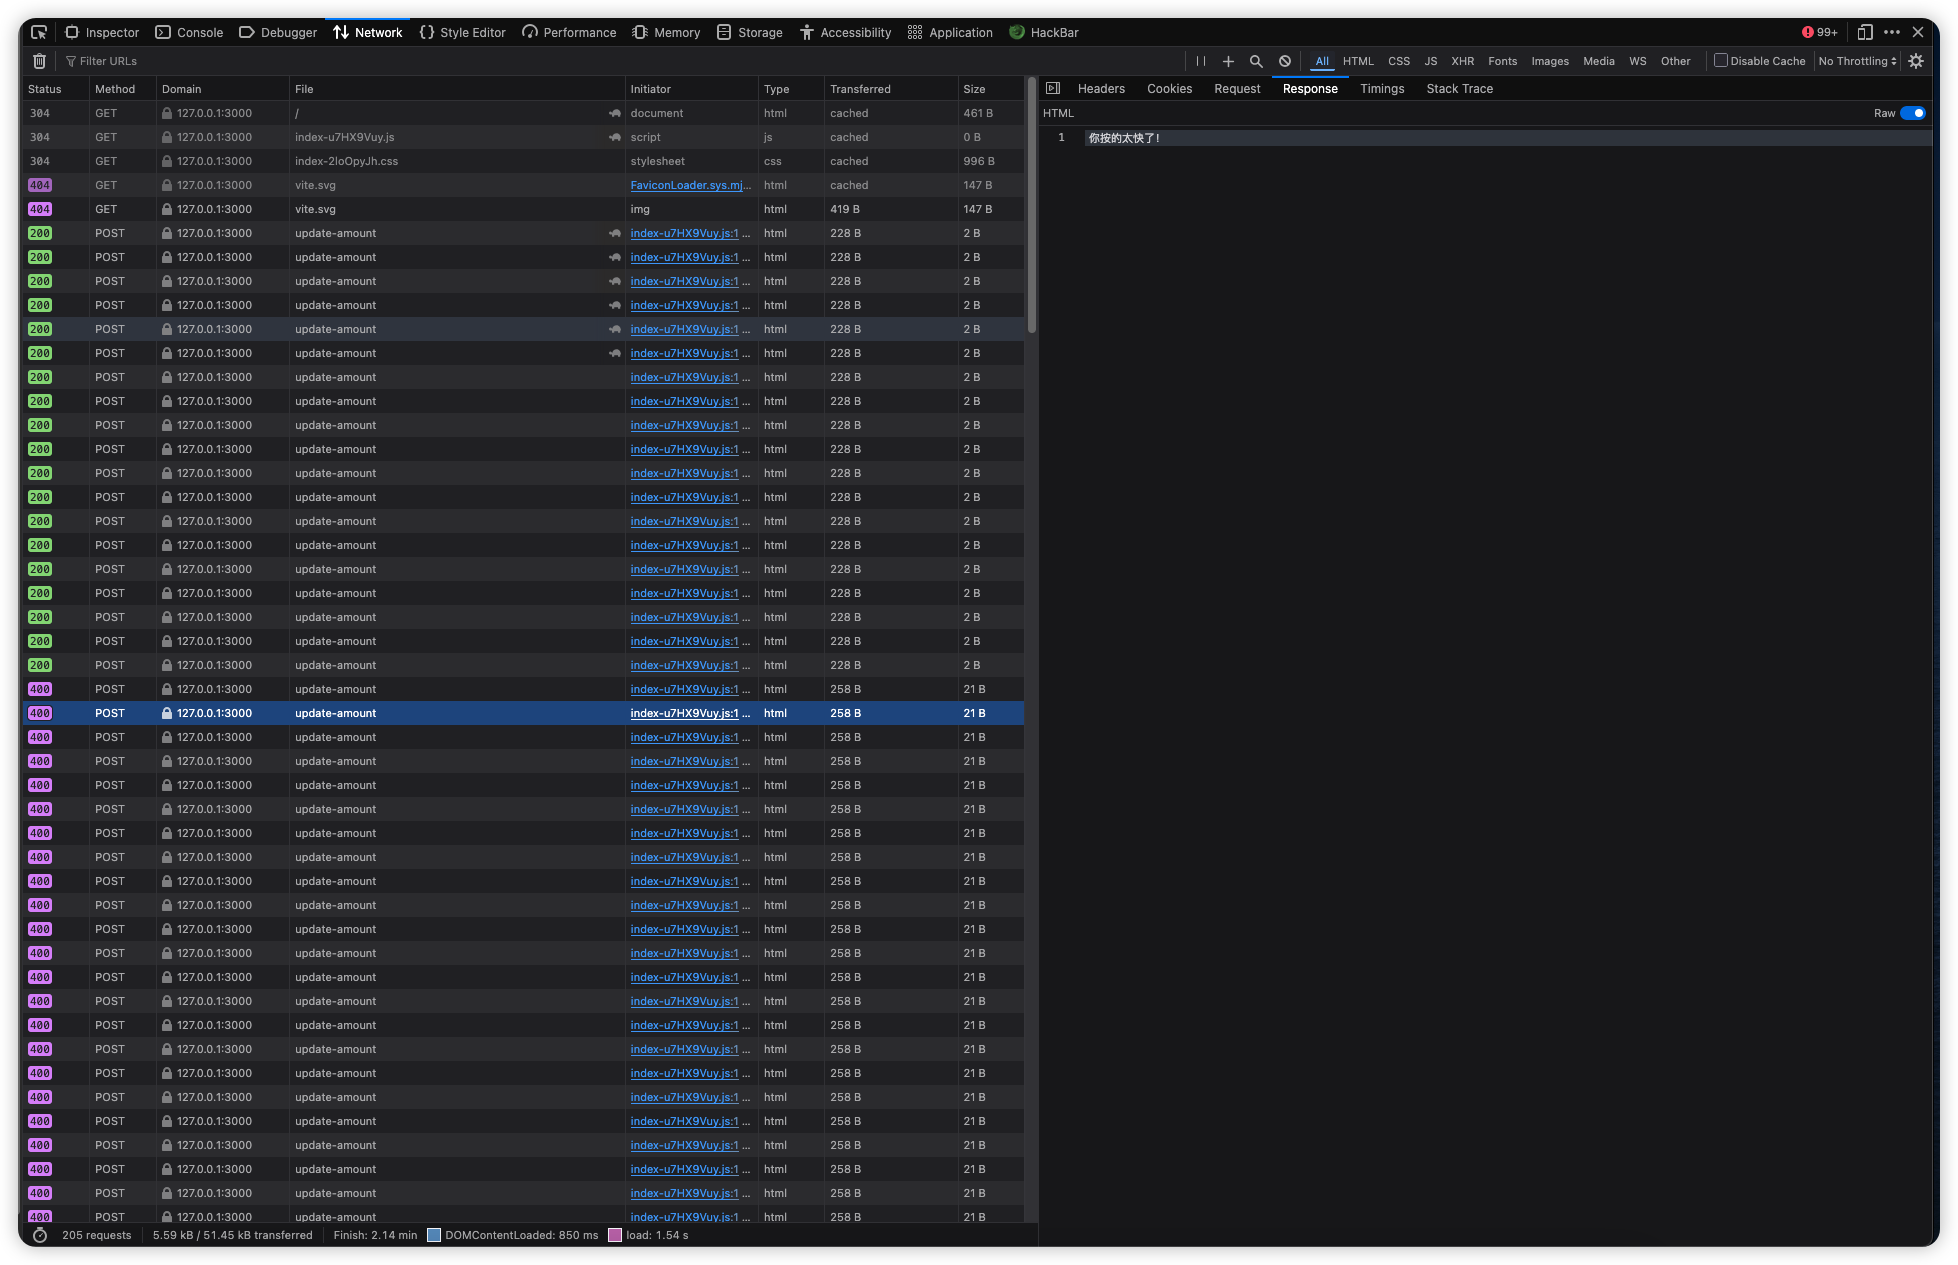Show the Headers details tab
Image resolution: width=1958 pixels, height=1265 pixels.
pos(1101,88)
